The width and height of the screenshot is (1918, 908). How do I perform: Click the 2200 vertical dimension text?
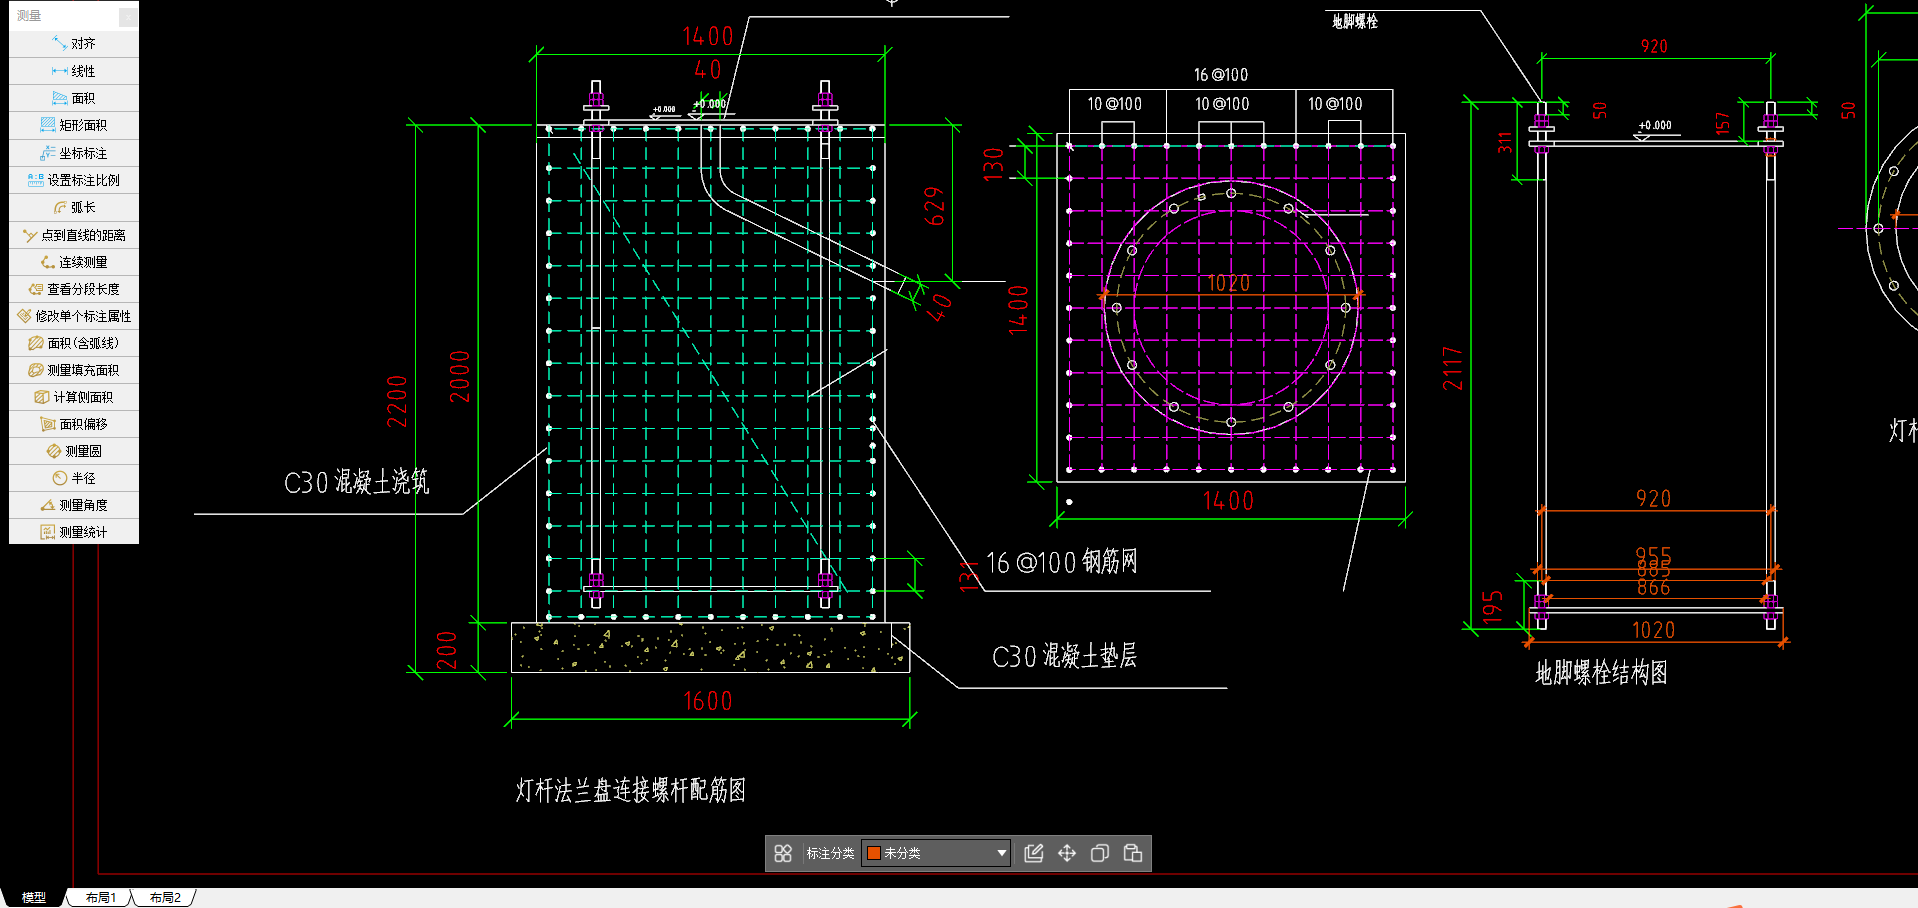tap(397, 401)
